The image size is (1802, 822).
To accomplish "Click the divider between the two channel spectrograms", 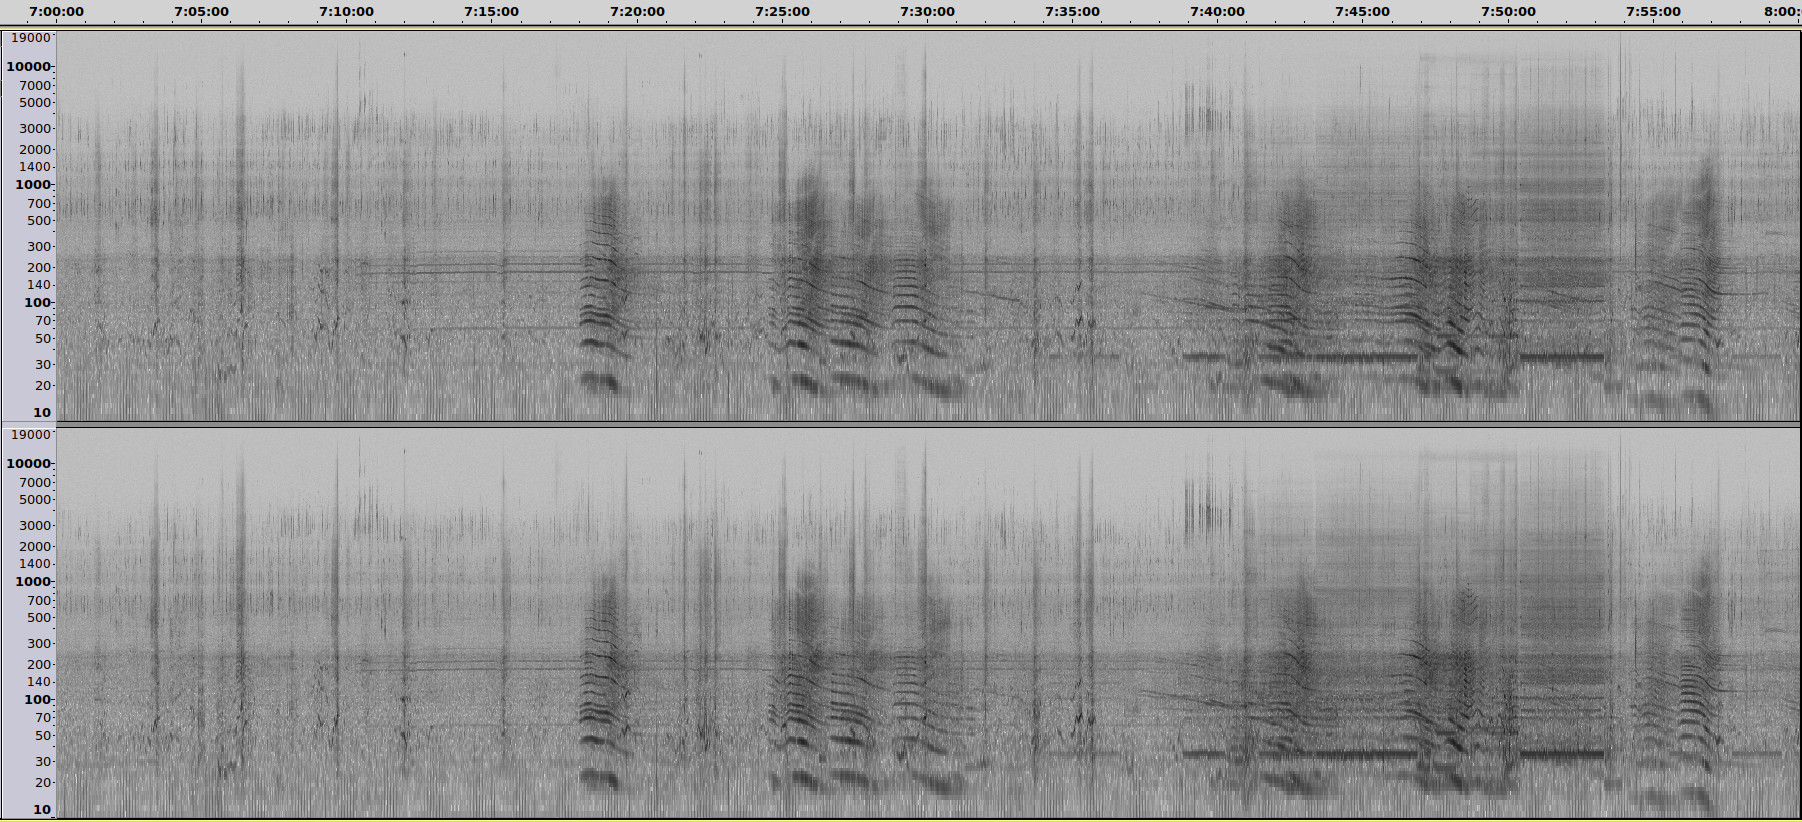I will [900, 425].
